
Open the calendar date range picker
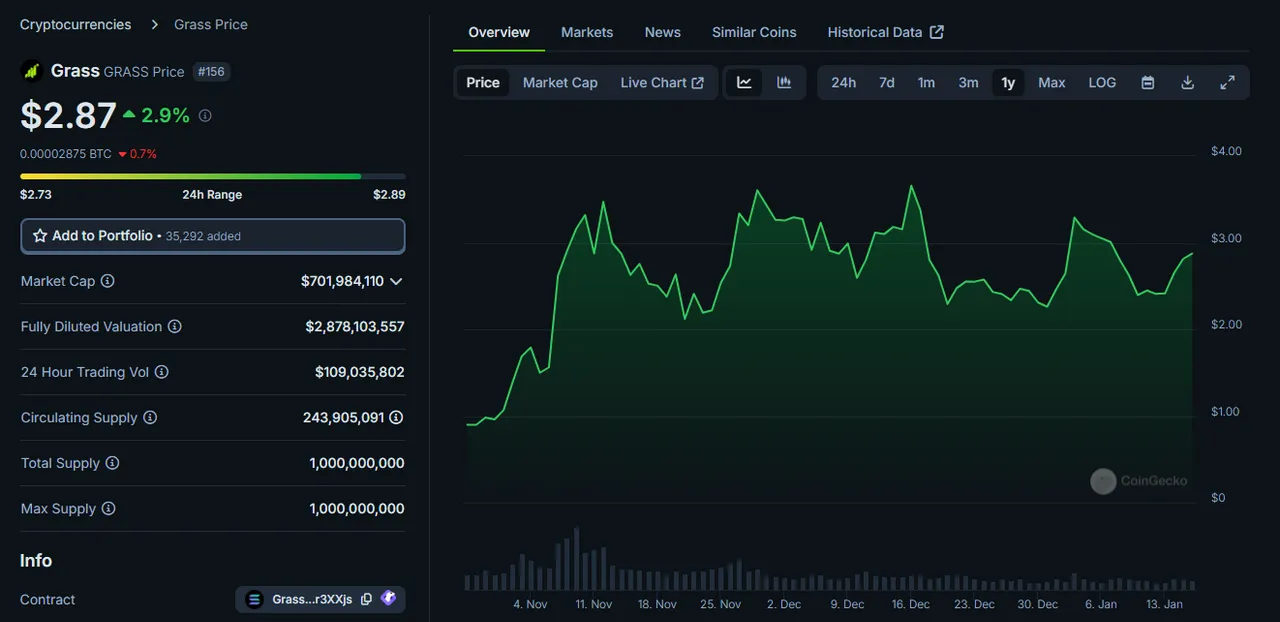[1148, 83]
